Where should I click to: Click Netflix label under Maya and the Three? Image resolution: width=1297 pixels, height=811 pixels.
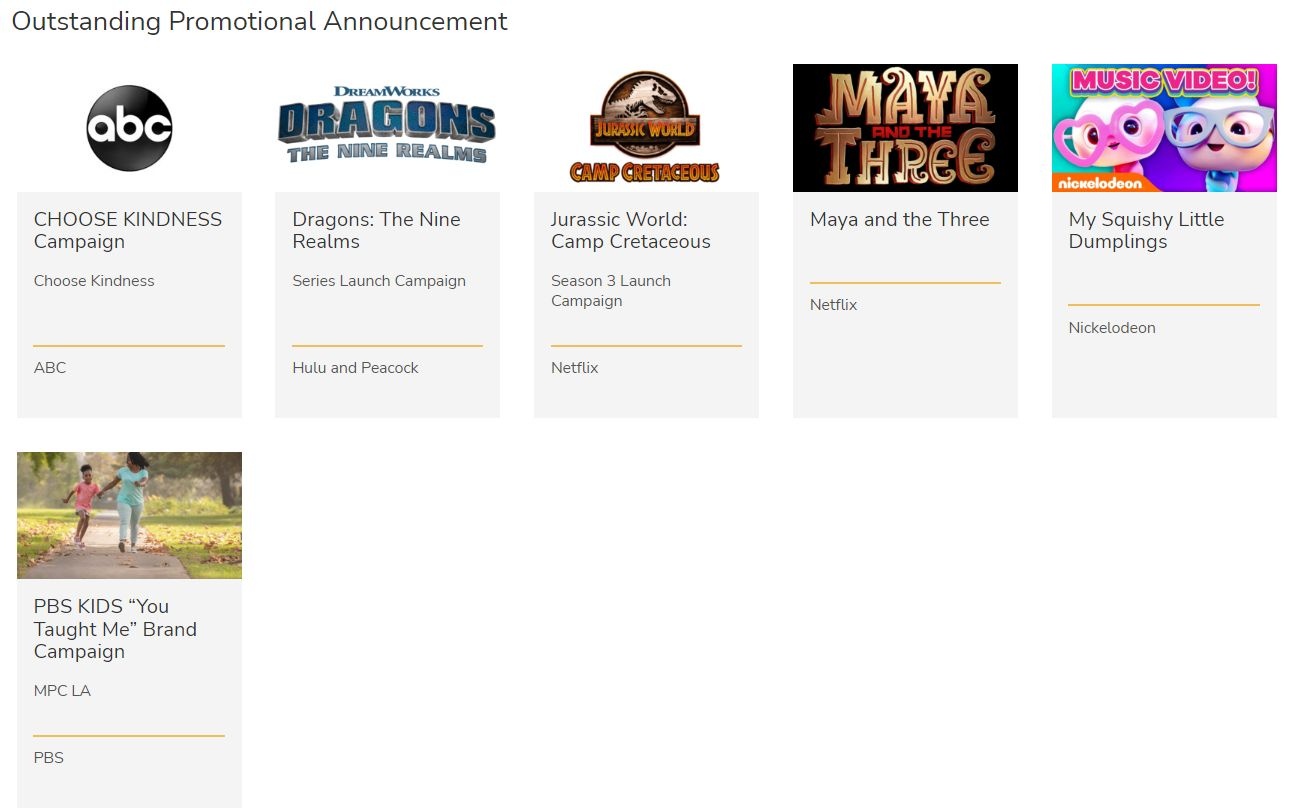(833, 305)
